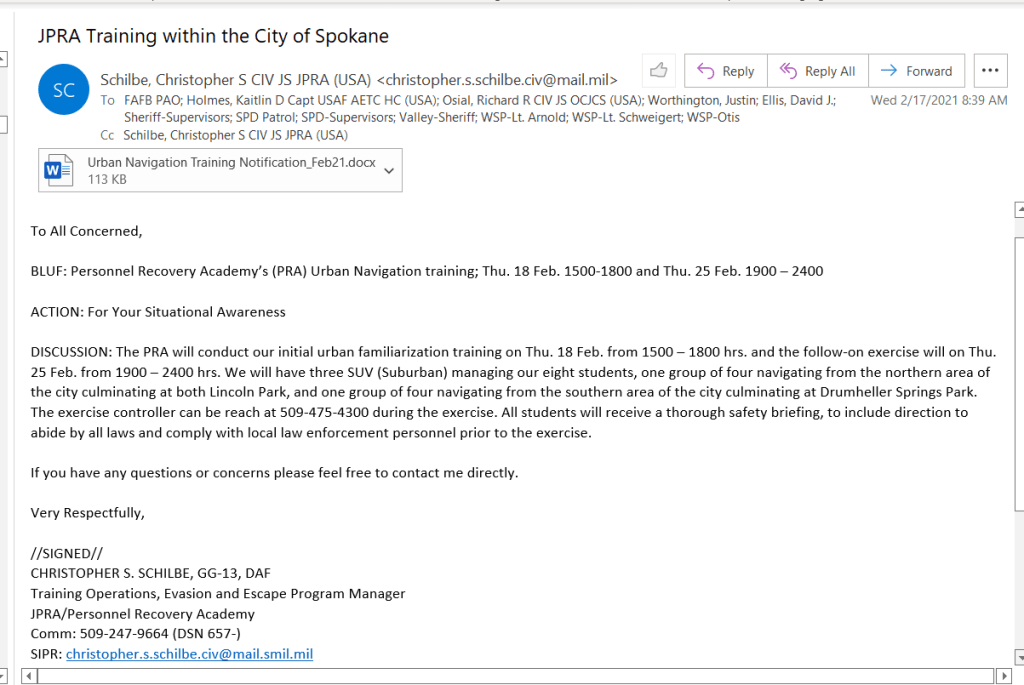Image resolution: width=1024 pixels, height=685 pixels.
Task: Reply to the JPRA Training email
Action: [726, 71]
